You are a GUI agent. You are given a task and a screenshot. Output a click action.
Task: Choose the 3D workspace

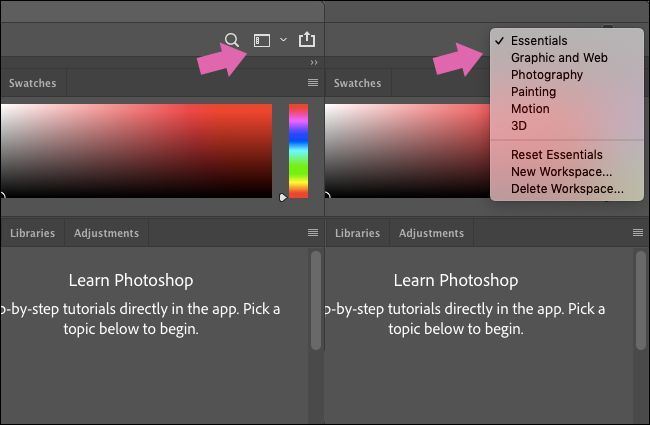[518, 126]
